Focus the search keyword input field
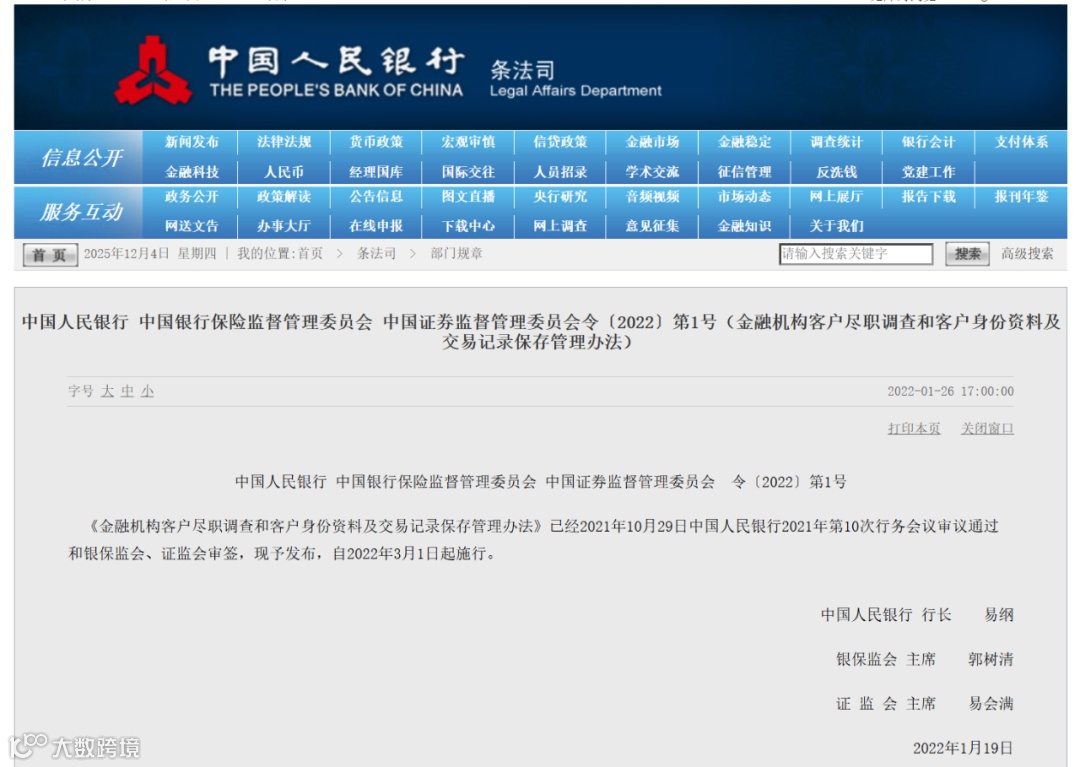Viewport: 1080px width, 767px height. [x=856, y=254]
